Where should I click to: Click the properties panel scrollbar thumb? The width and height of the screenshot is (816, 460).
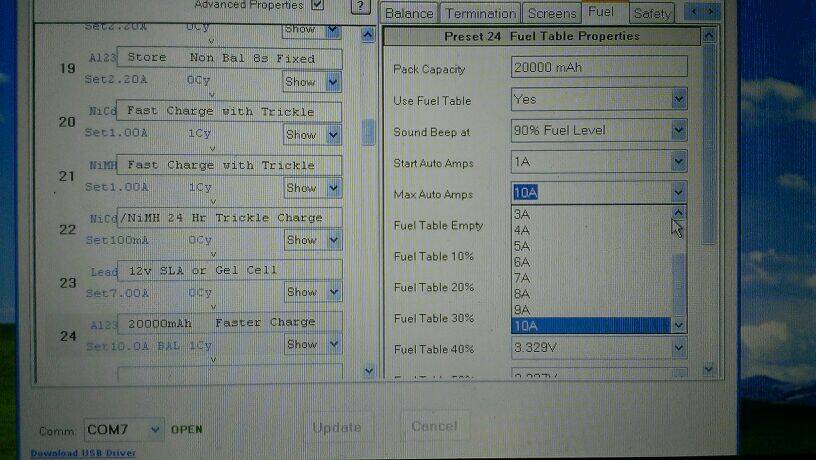(x=709, y=144)
